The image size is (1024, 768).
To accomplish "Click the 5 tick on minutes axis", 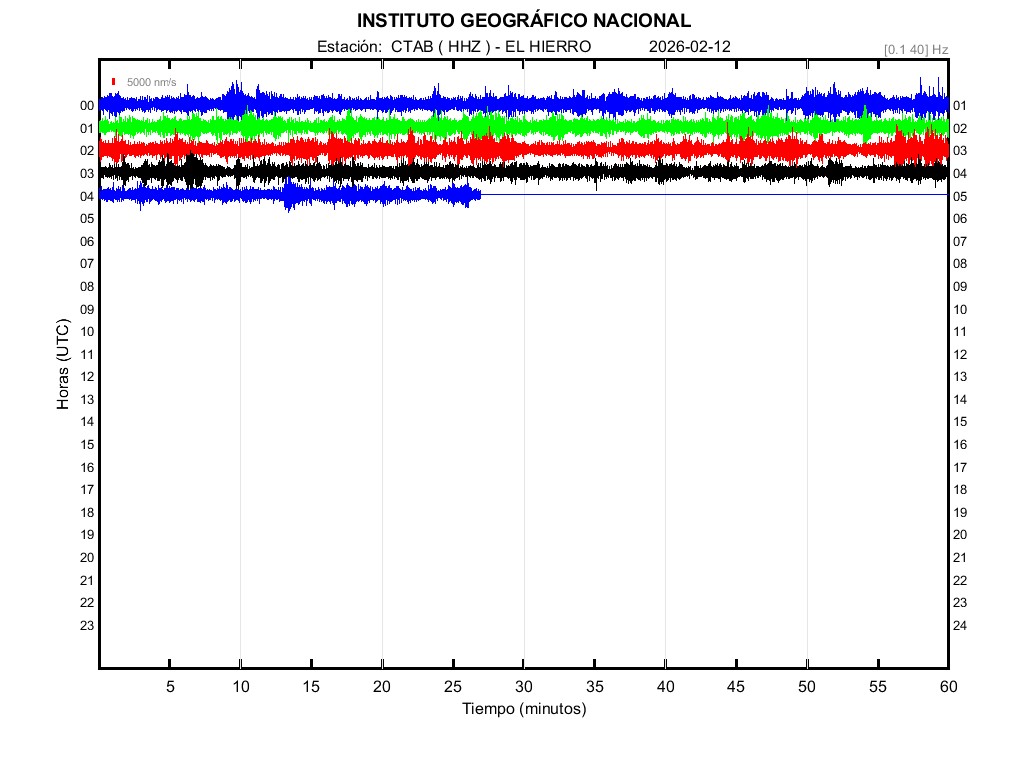I will 170,687.
